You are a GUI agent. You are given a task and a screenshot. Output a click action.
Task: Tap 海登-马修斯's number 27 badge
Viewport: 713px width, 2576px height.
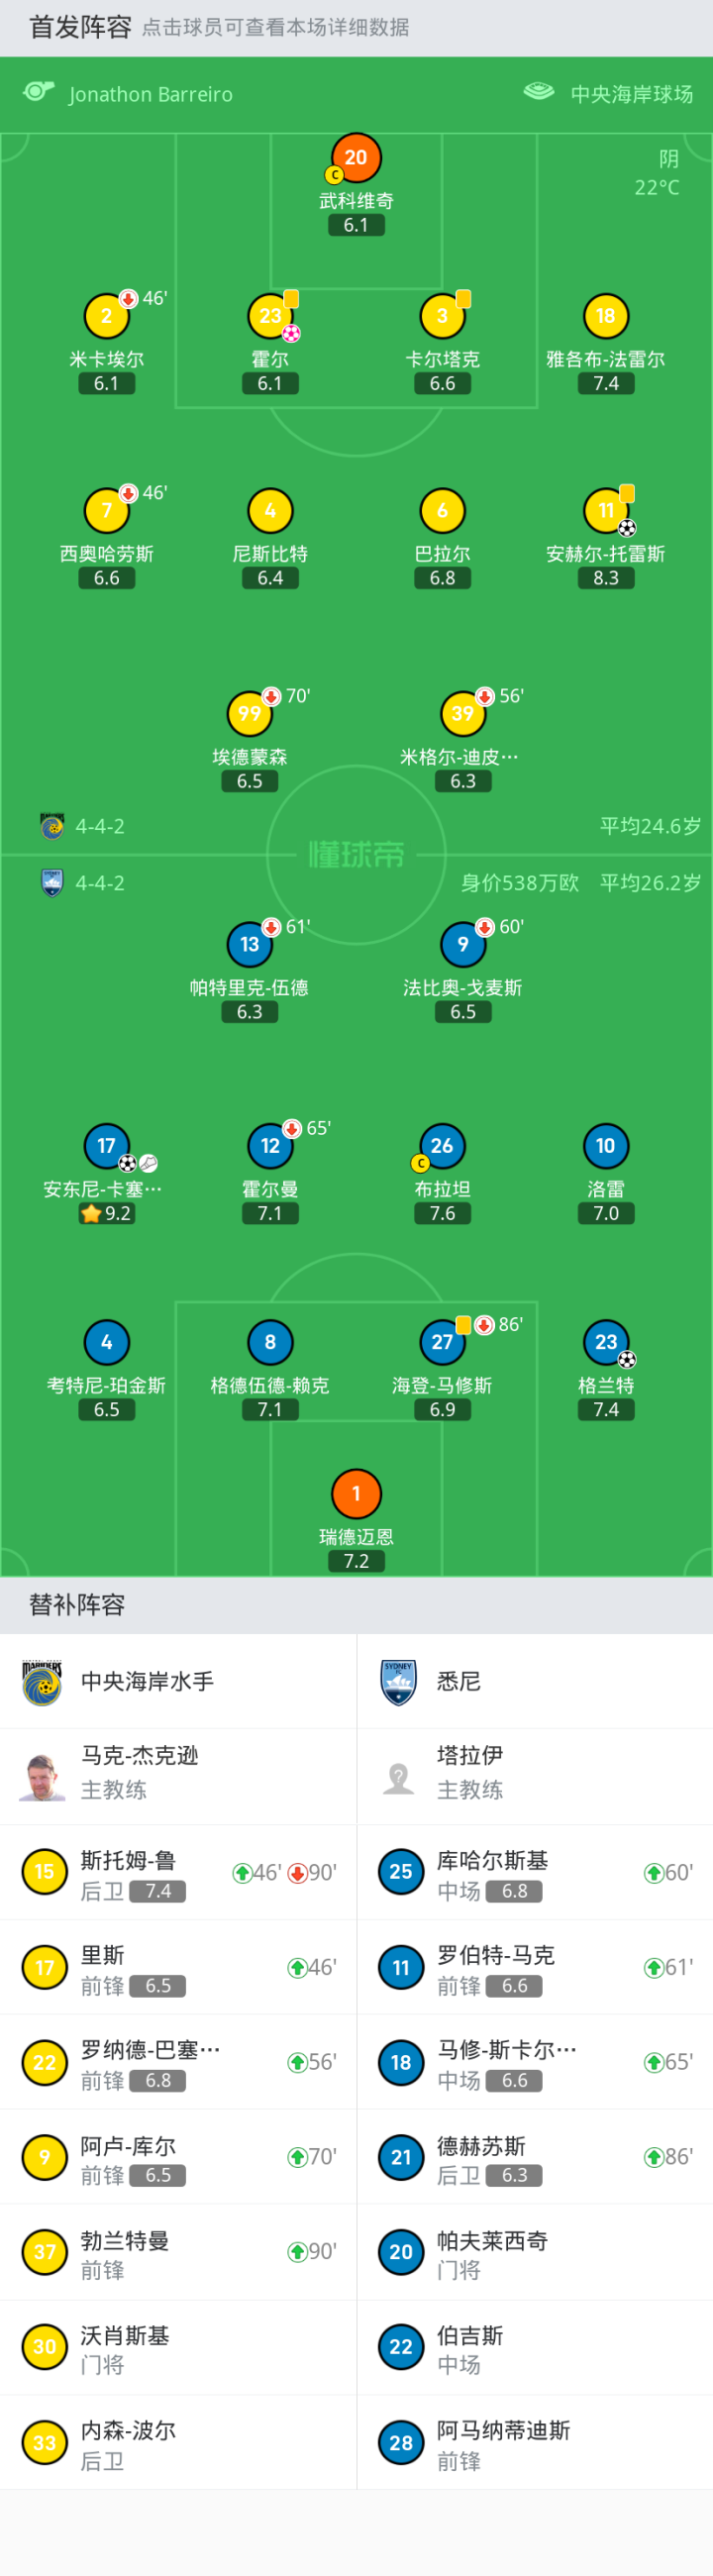[442, 1342]
